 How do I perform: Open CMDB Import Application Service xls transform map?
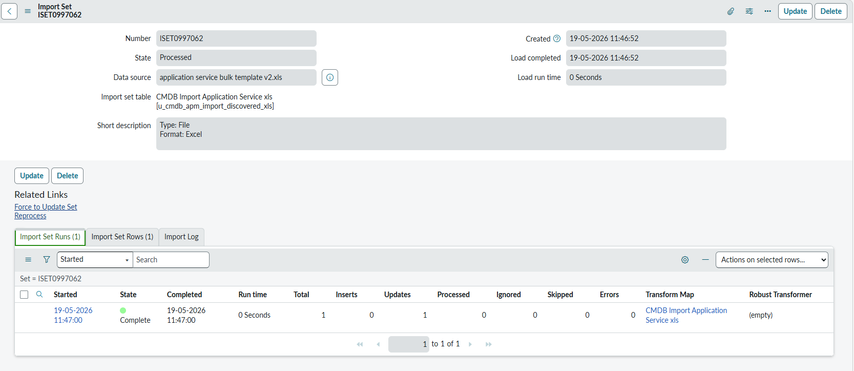coord(686,315)
